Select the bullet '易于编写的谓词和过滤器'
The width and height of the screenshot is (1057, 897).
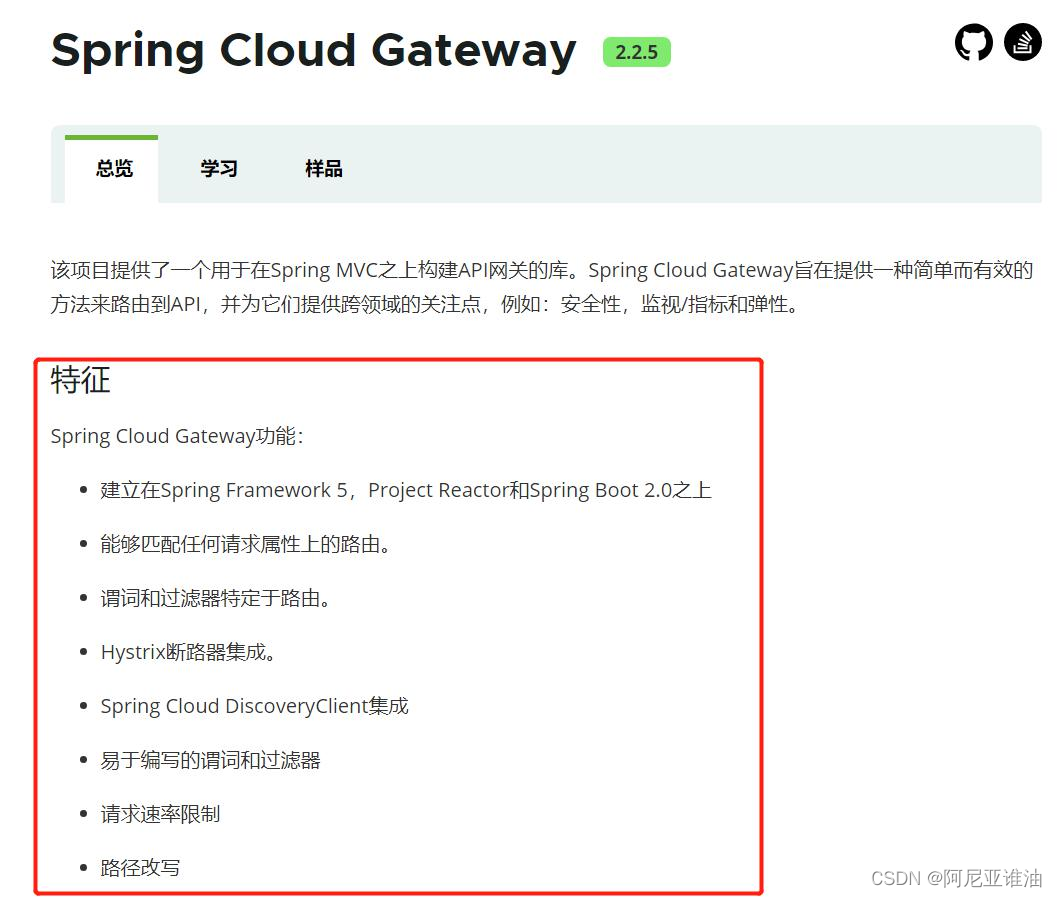(210, 760)
